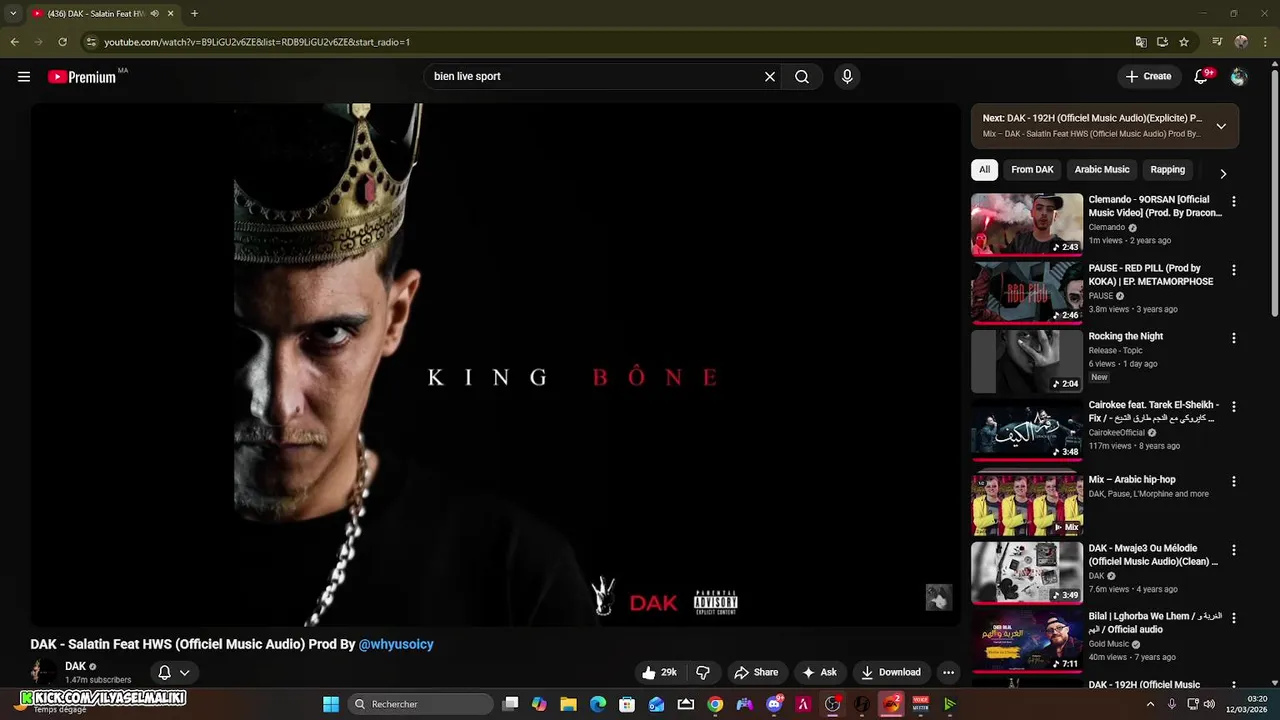1280x720 pixels.
Task: Open Discord from taskbar
Action: point(774,704)
